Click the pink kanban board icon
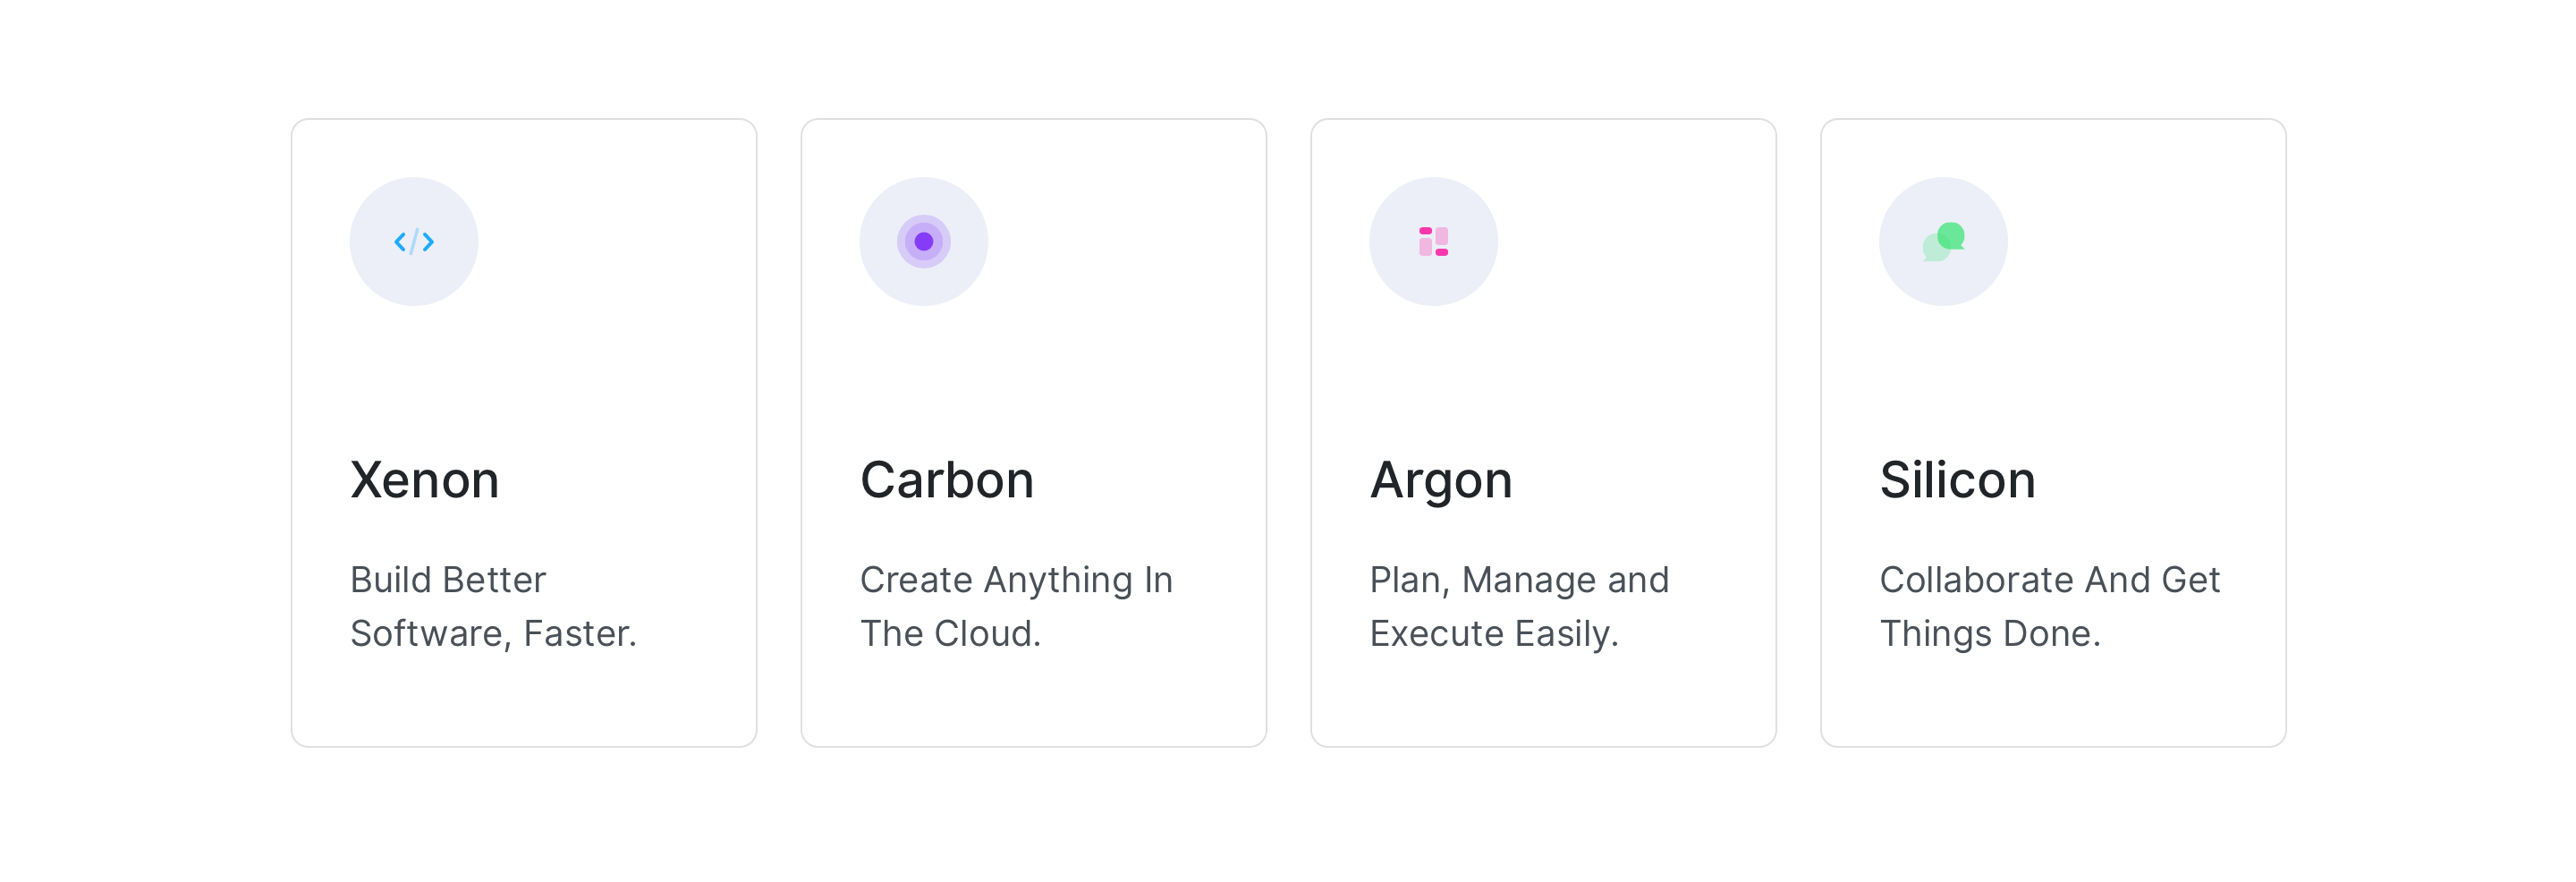 1434,242
